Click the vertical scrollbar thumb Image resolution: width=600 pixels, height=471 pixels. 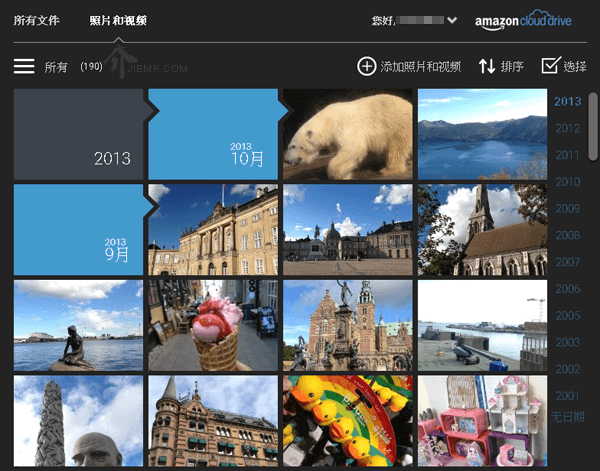[593, 126]
